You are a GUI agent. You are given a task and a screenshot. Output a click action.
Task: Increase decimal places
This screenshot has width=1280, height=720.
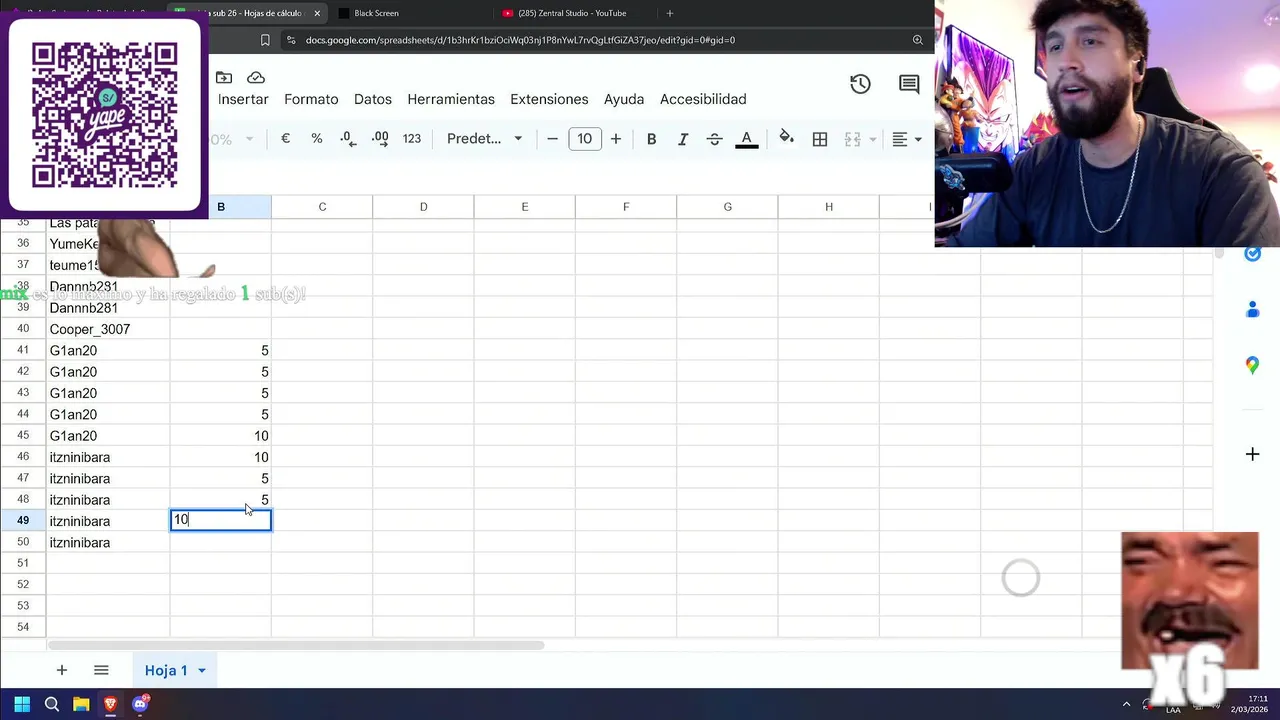click(380, 139)
